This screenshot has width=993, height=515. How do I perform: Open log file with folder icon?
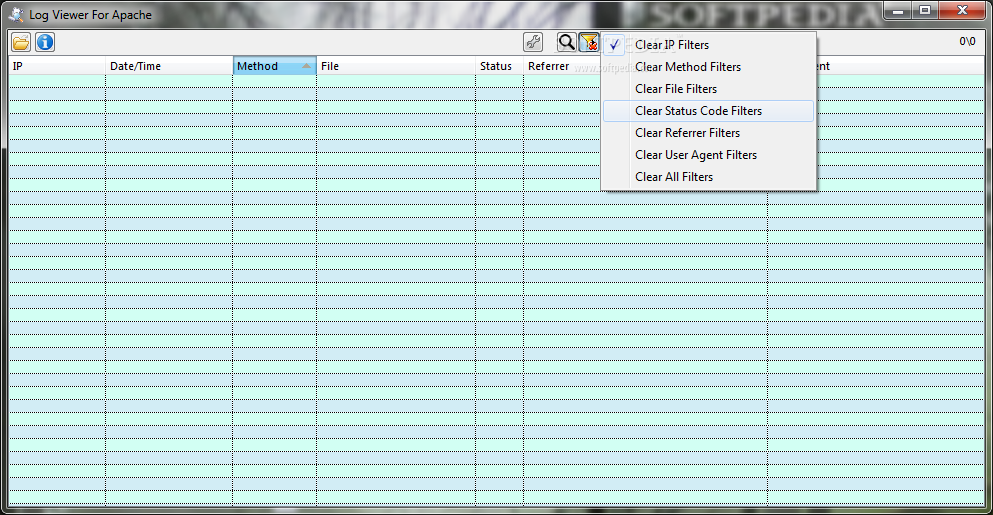coord(21,42)
